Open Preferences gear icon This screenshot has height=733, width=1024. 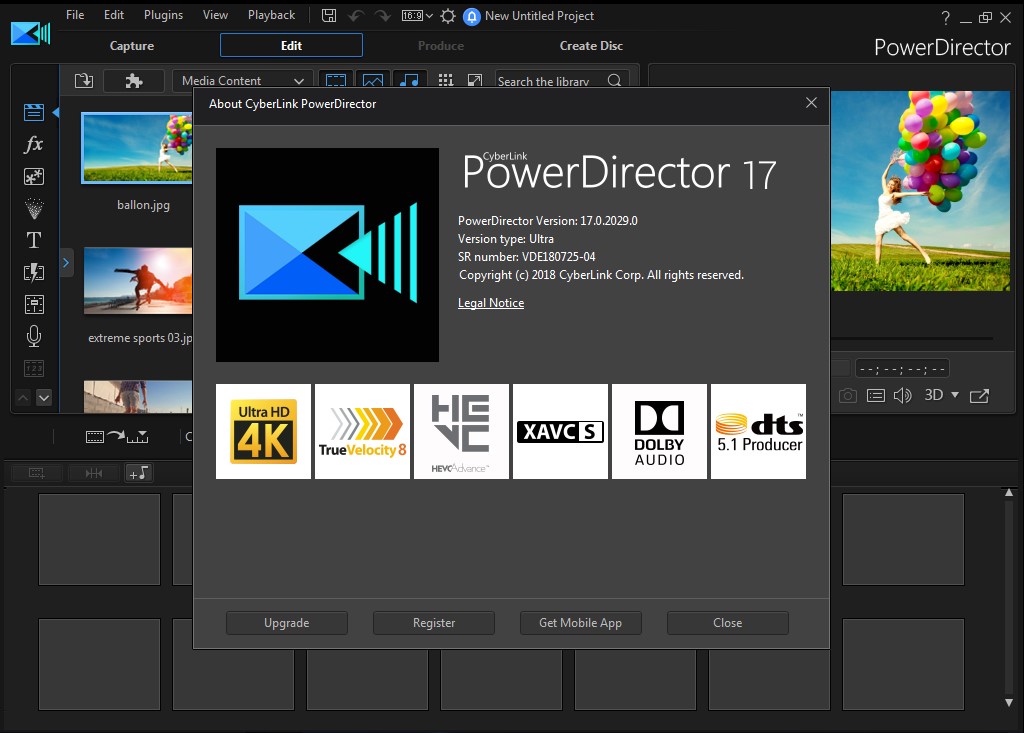pyautogui.click(x=448, y=16)
